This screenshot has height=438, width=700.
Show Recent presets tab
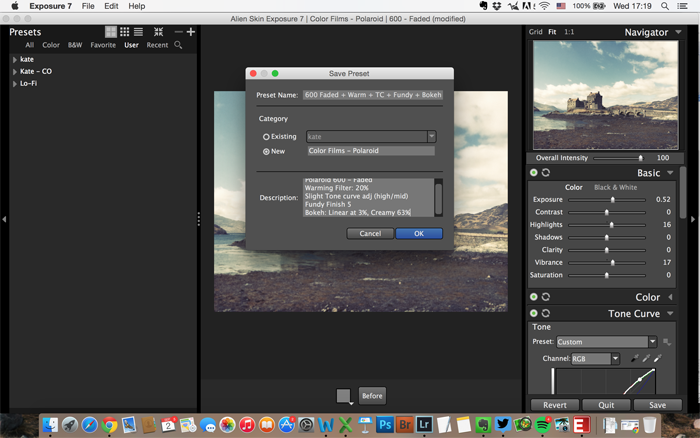tap(157, 45)
